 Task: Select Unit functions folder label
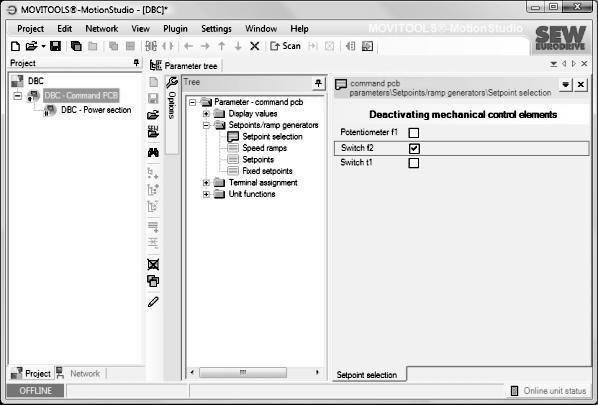coord(252,194)
